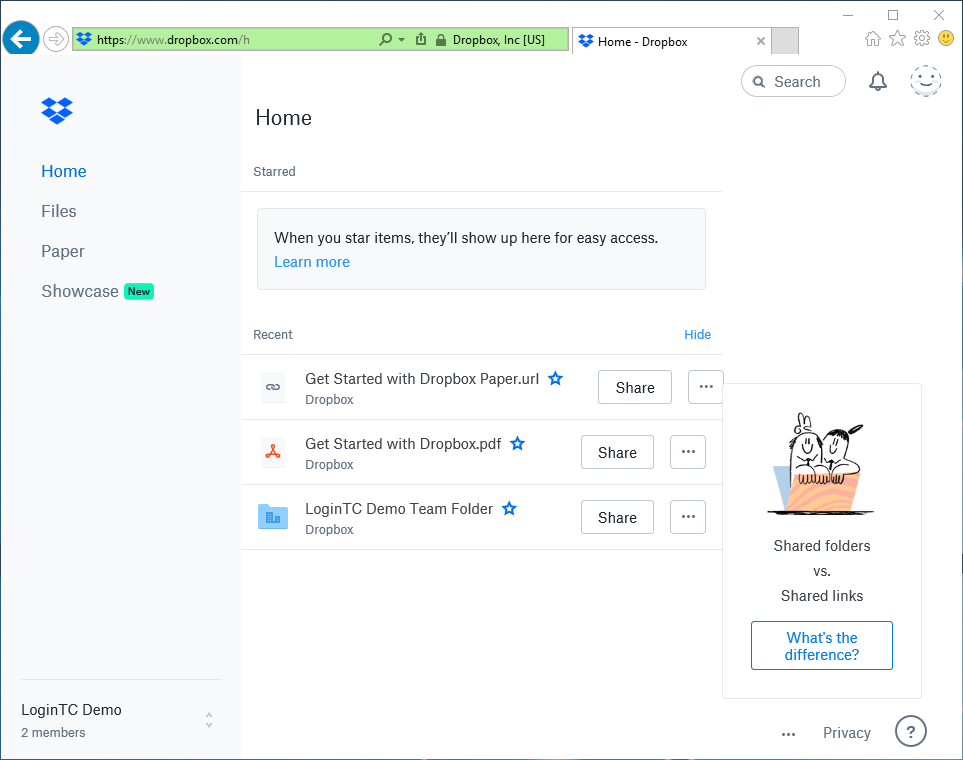Image resolution: width=963 pixels, height=760 pixels.
Task: Toggle star on Get Started with Dropbox Paper.url
Action: pos(555,378)
